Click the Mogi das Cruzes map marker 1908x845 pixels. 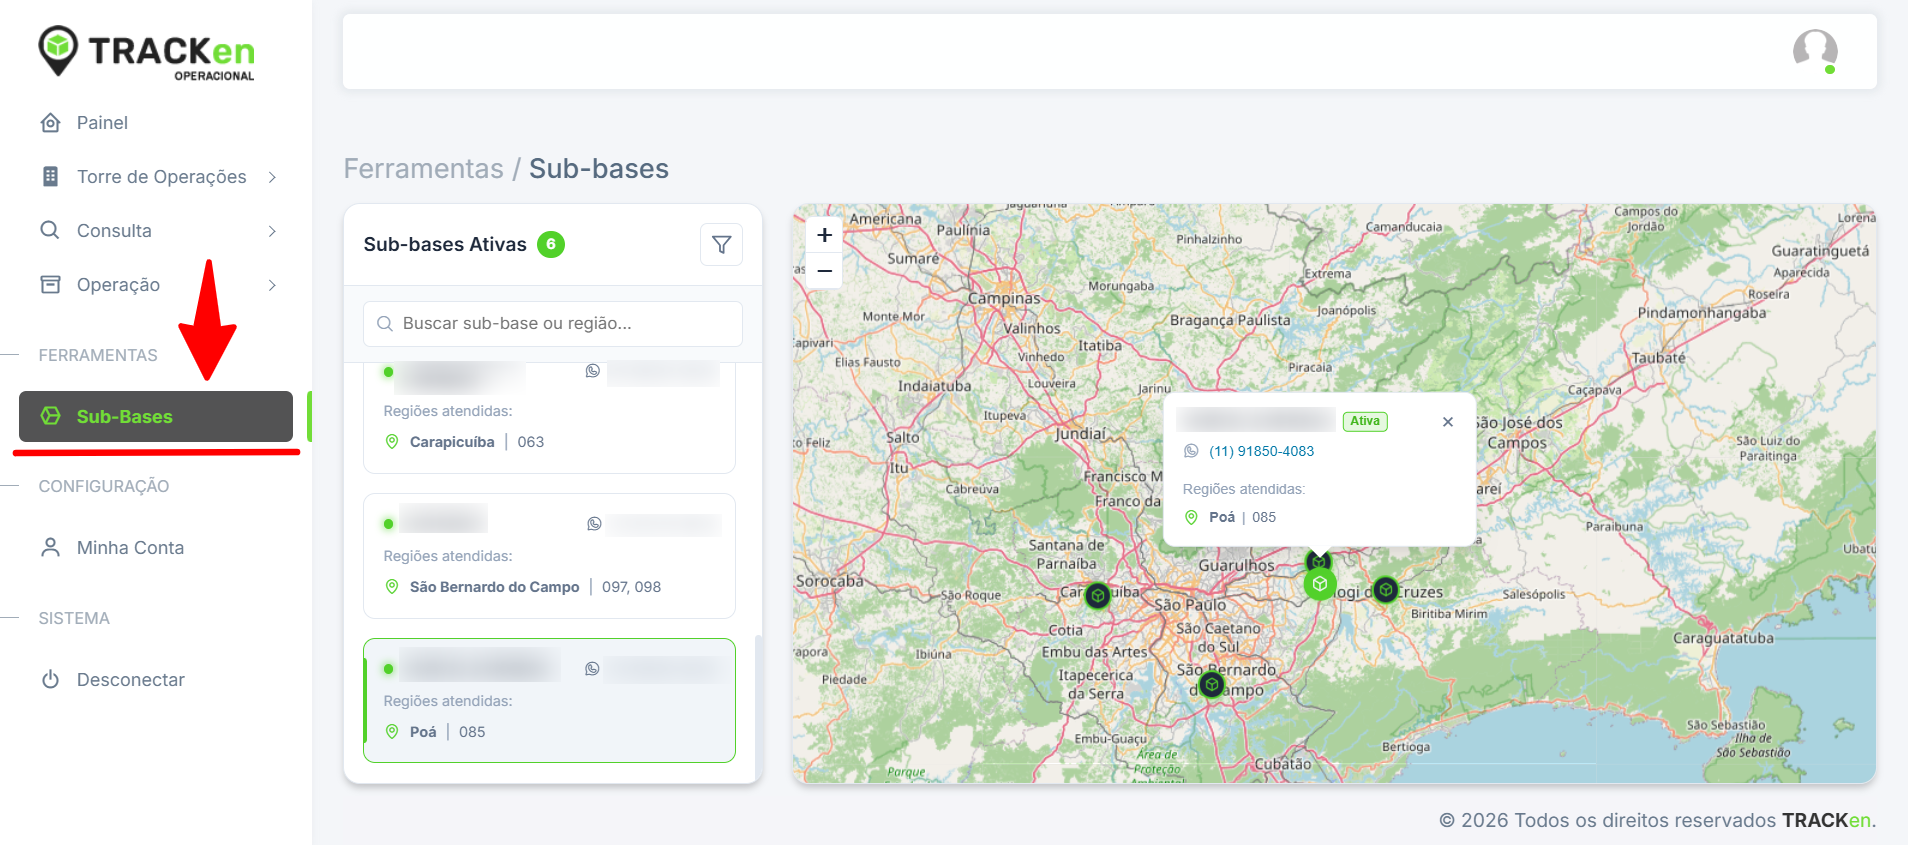(x=1385, y=589)
